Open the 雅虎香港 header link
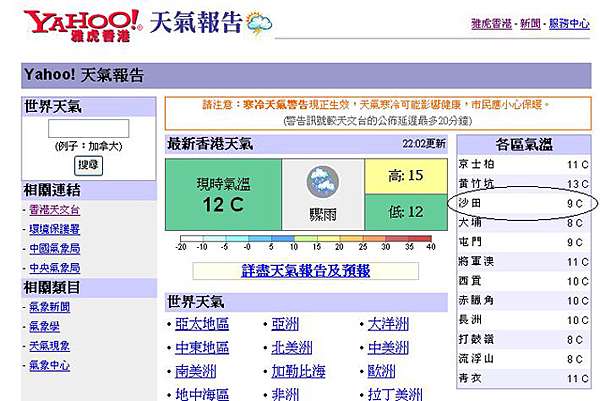The width and height of the screenshot is (600, 401). [491, 24]
